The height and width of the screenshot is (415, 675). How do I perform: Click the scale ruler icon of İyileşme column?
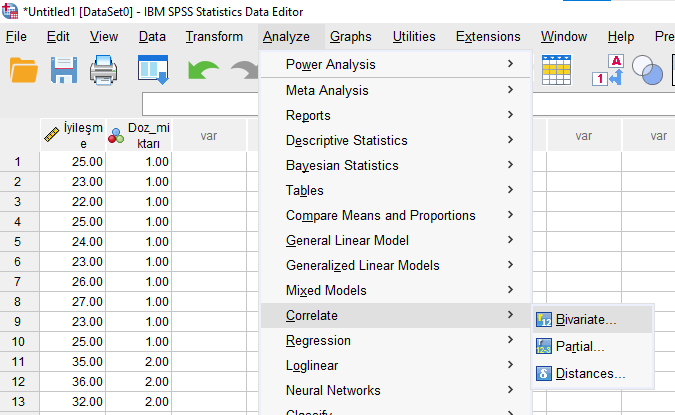(52, 135)
